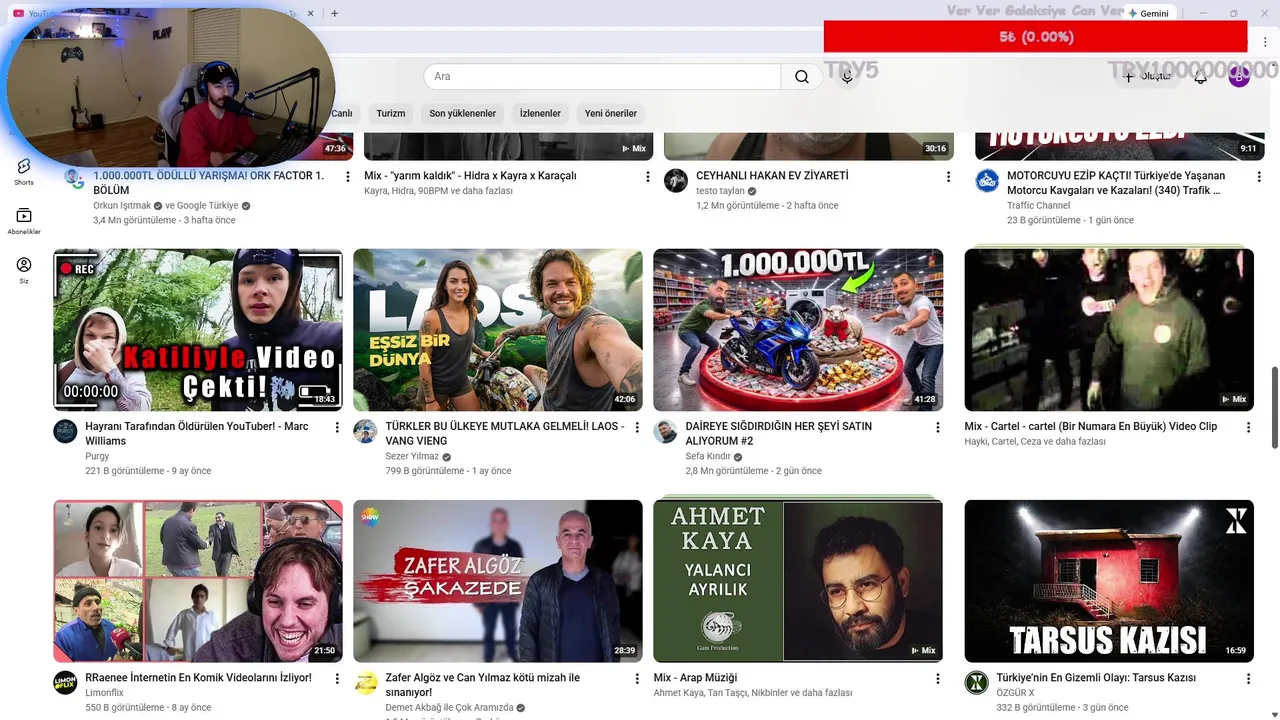The width and height of the screenshot is (1280, 720).
Task: Open options for Cartel mix
Action: [1248, 427]
